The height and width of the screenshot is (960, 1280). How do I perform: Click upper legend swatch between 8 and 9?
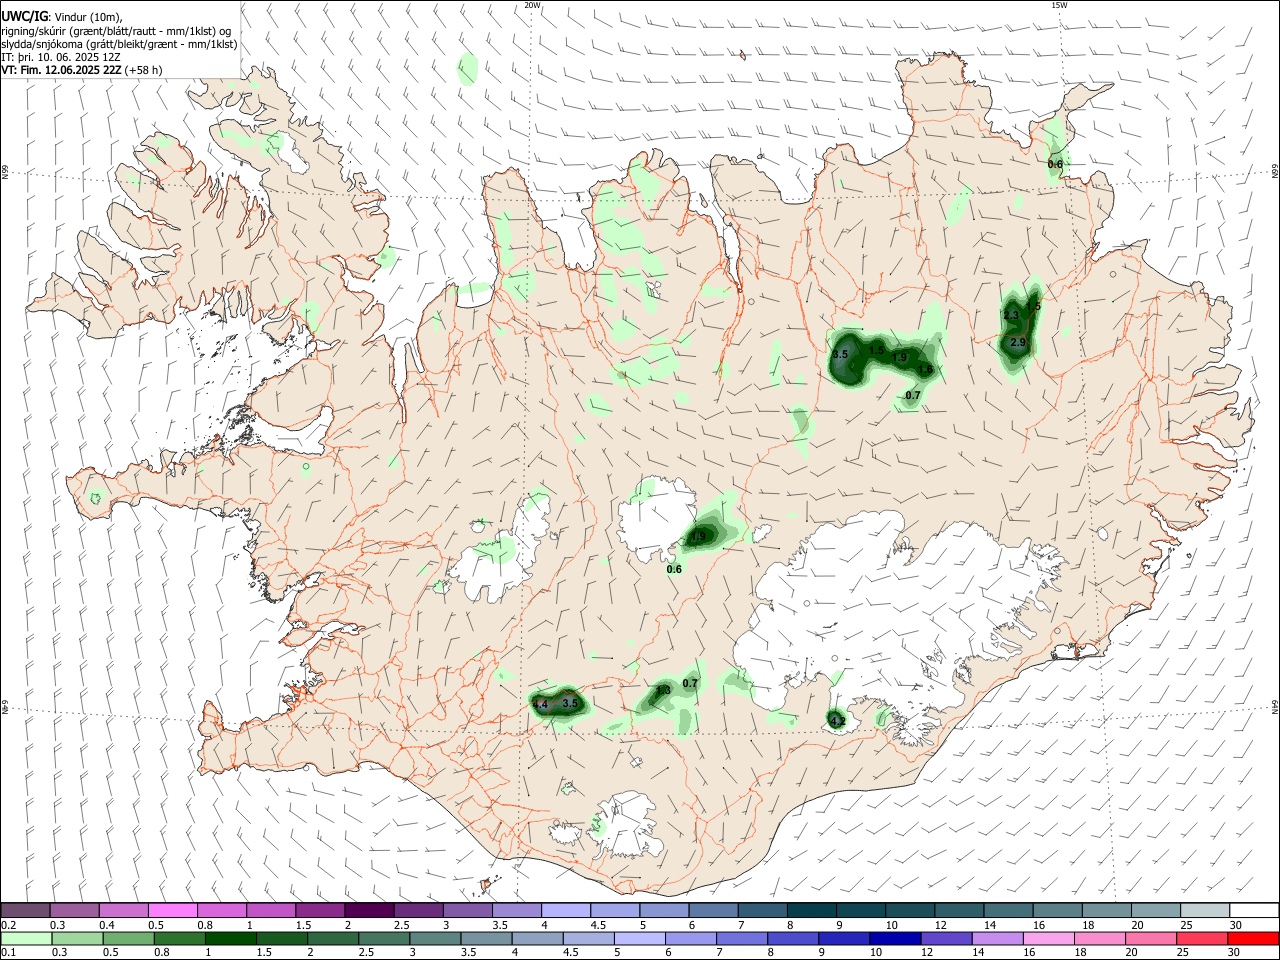click(x=811, y=910)
